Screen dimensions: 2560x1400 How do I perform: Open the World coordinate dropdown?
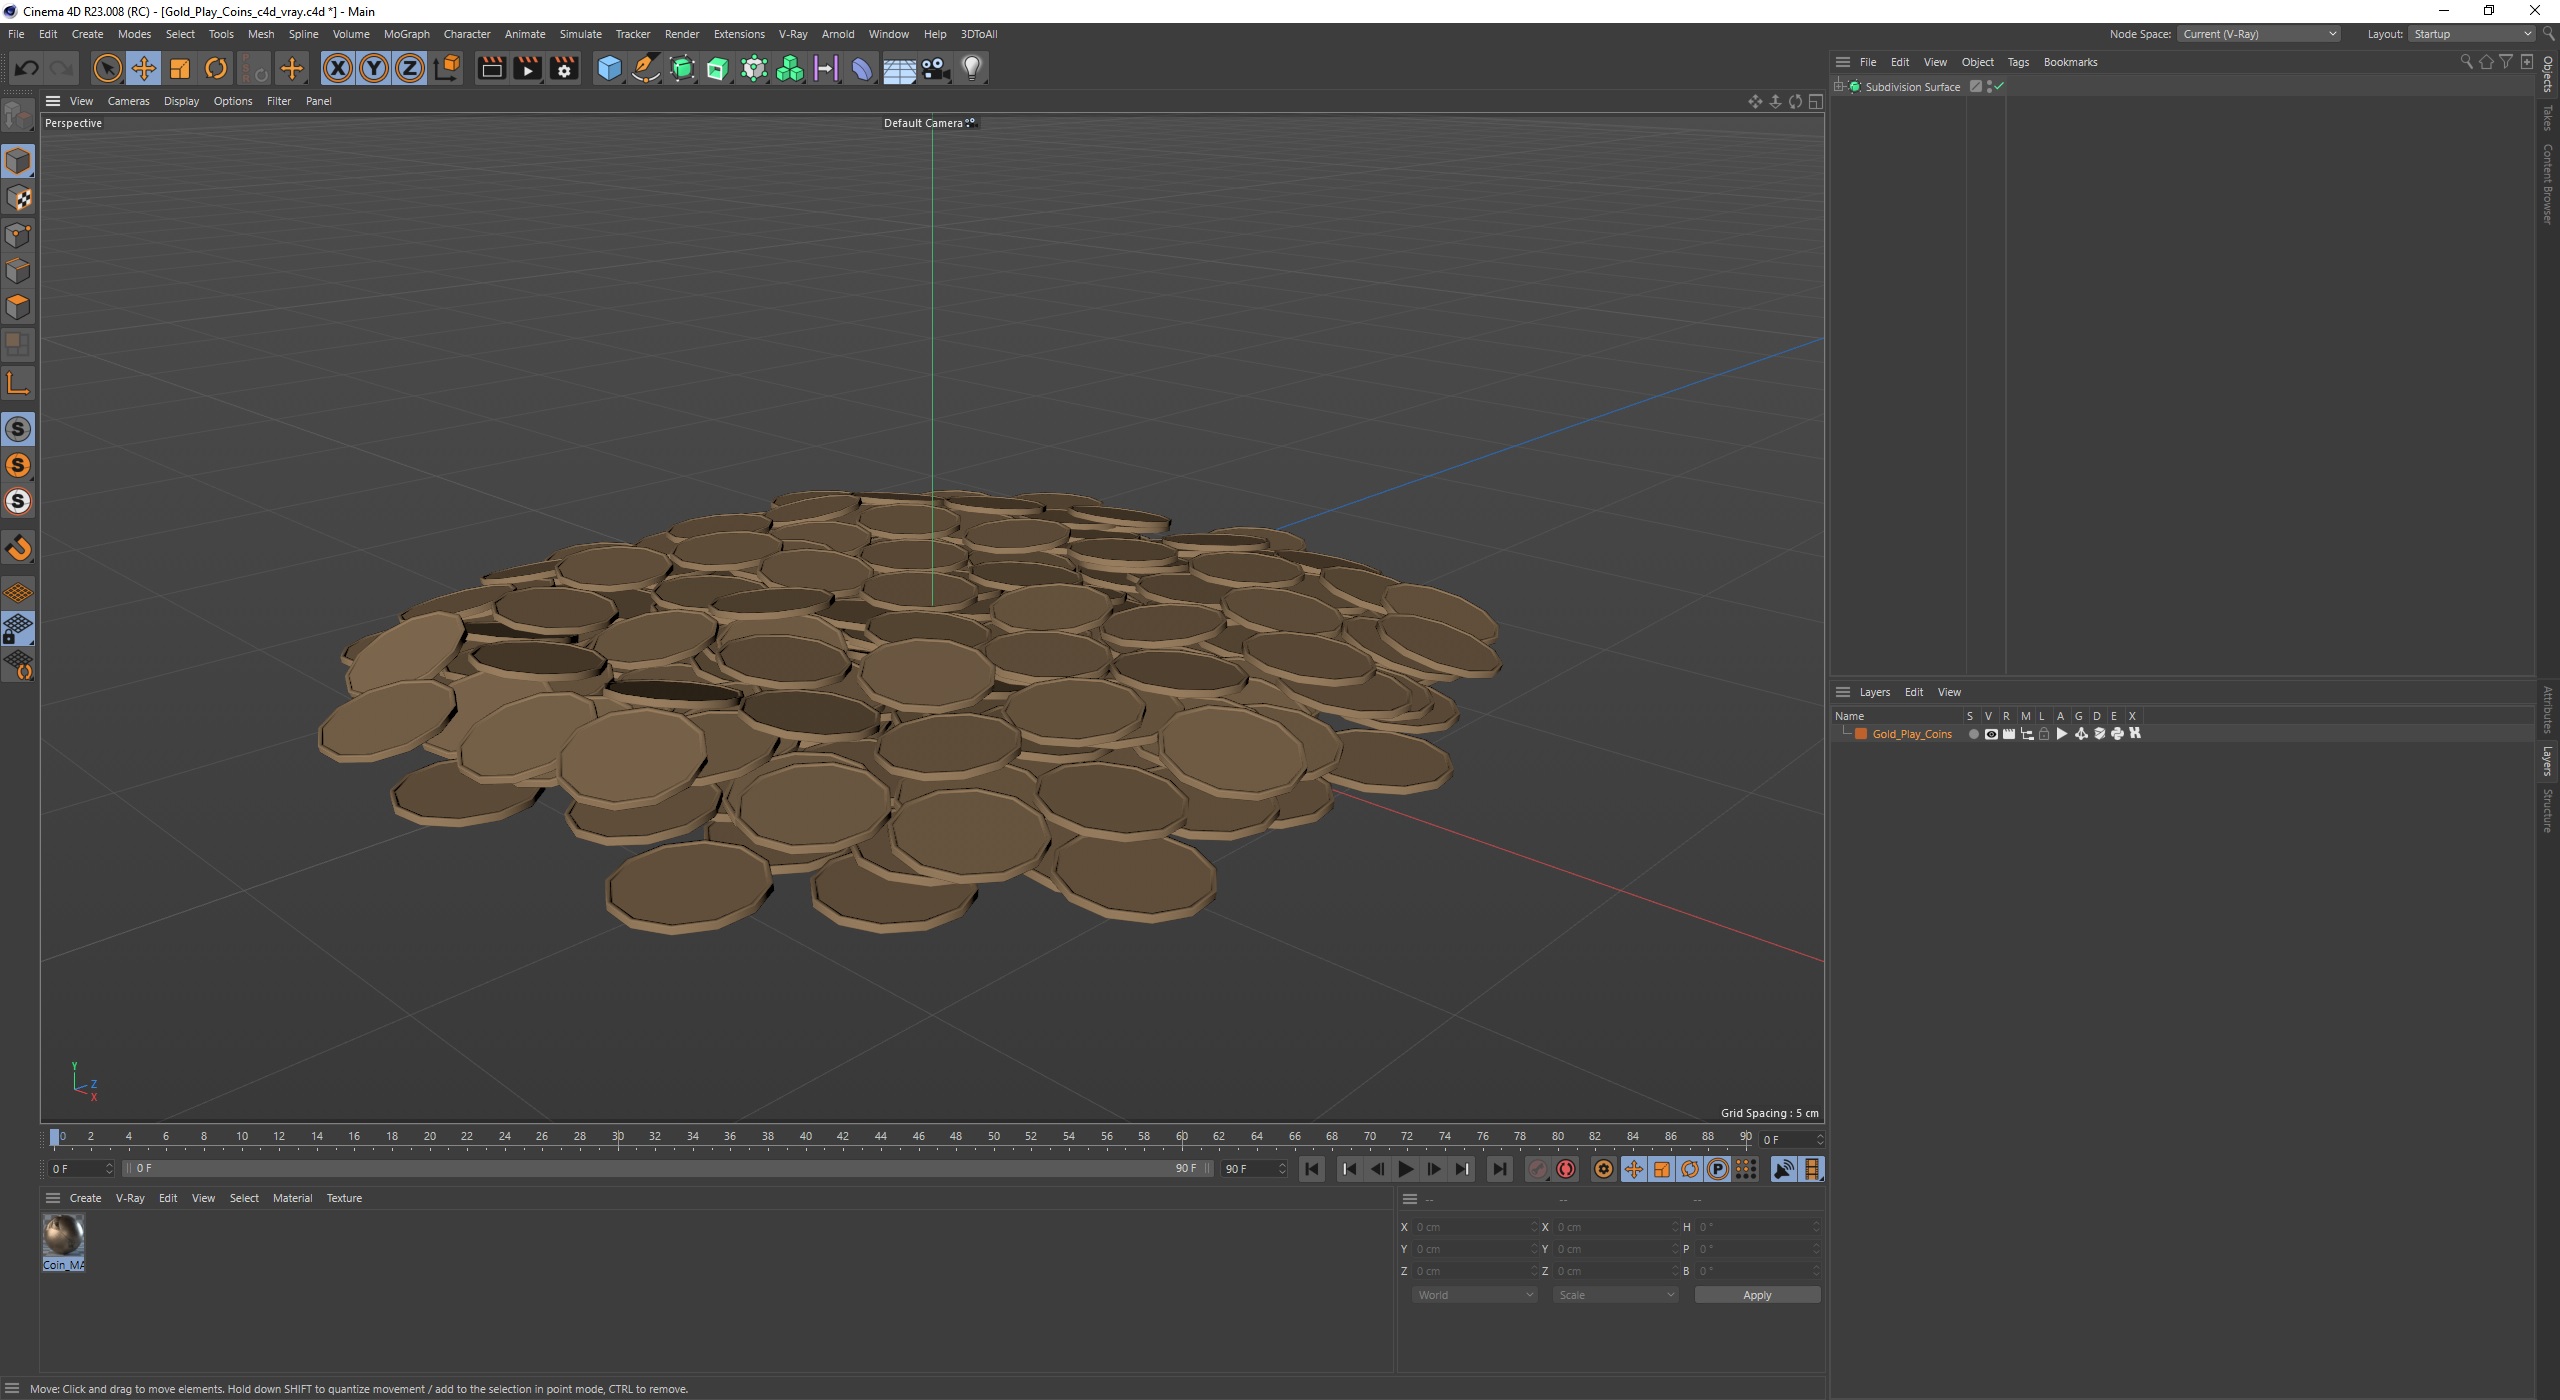[1474, 1295]
